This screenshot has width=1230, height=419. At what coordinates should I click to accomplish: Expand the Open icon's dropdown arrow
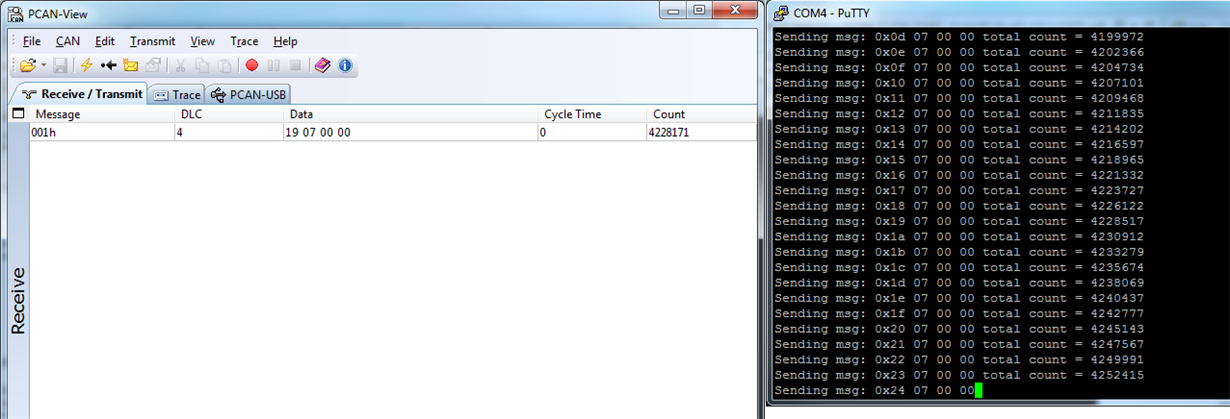click(43, 65)
